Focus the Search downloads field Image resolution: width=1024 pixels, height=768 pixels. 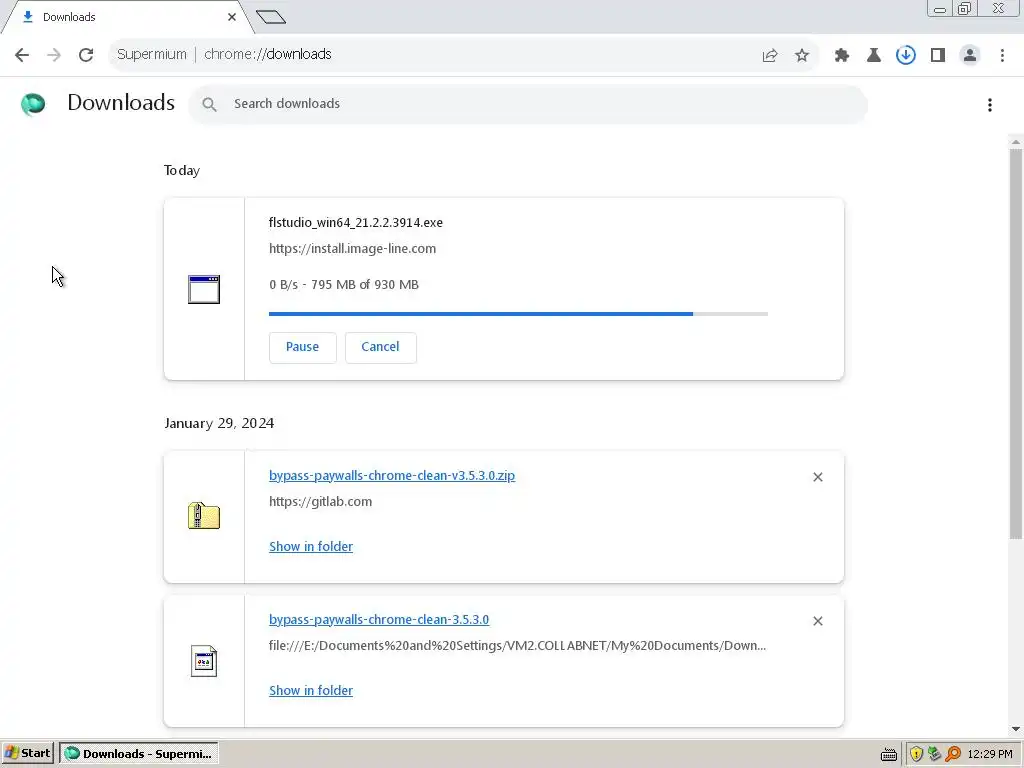click(x=528, y=104)
